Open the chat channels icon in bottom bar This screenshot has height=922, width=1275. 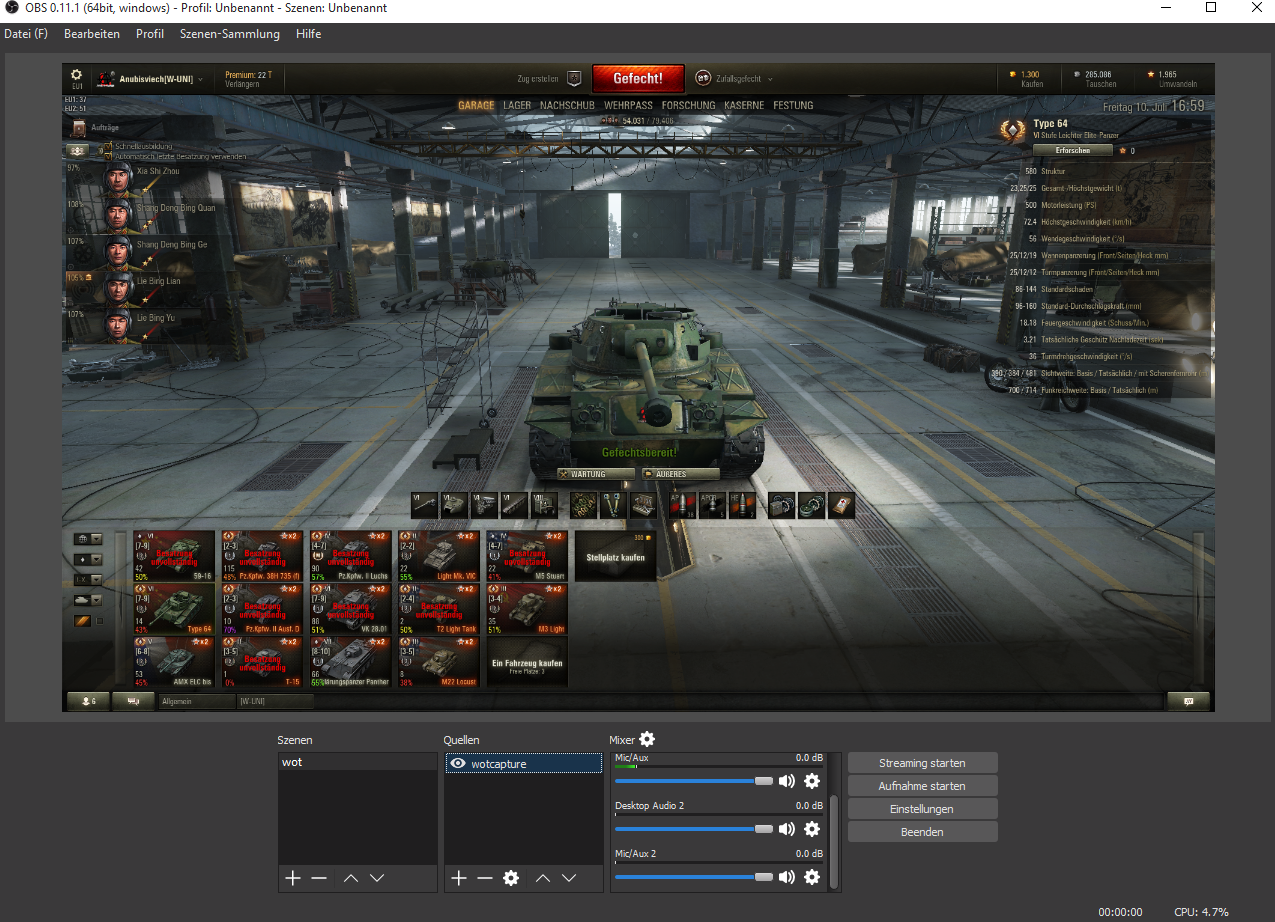133,701
